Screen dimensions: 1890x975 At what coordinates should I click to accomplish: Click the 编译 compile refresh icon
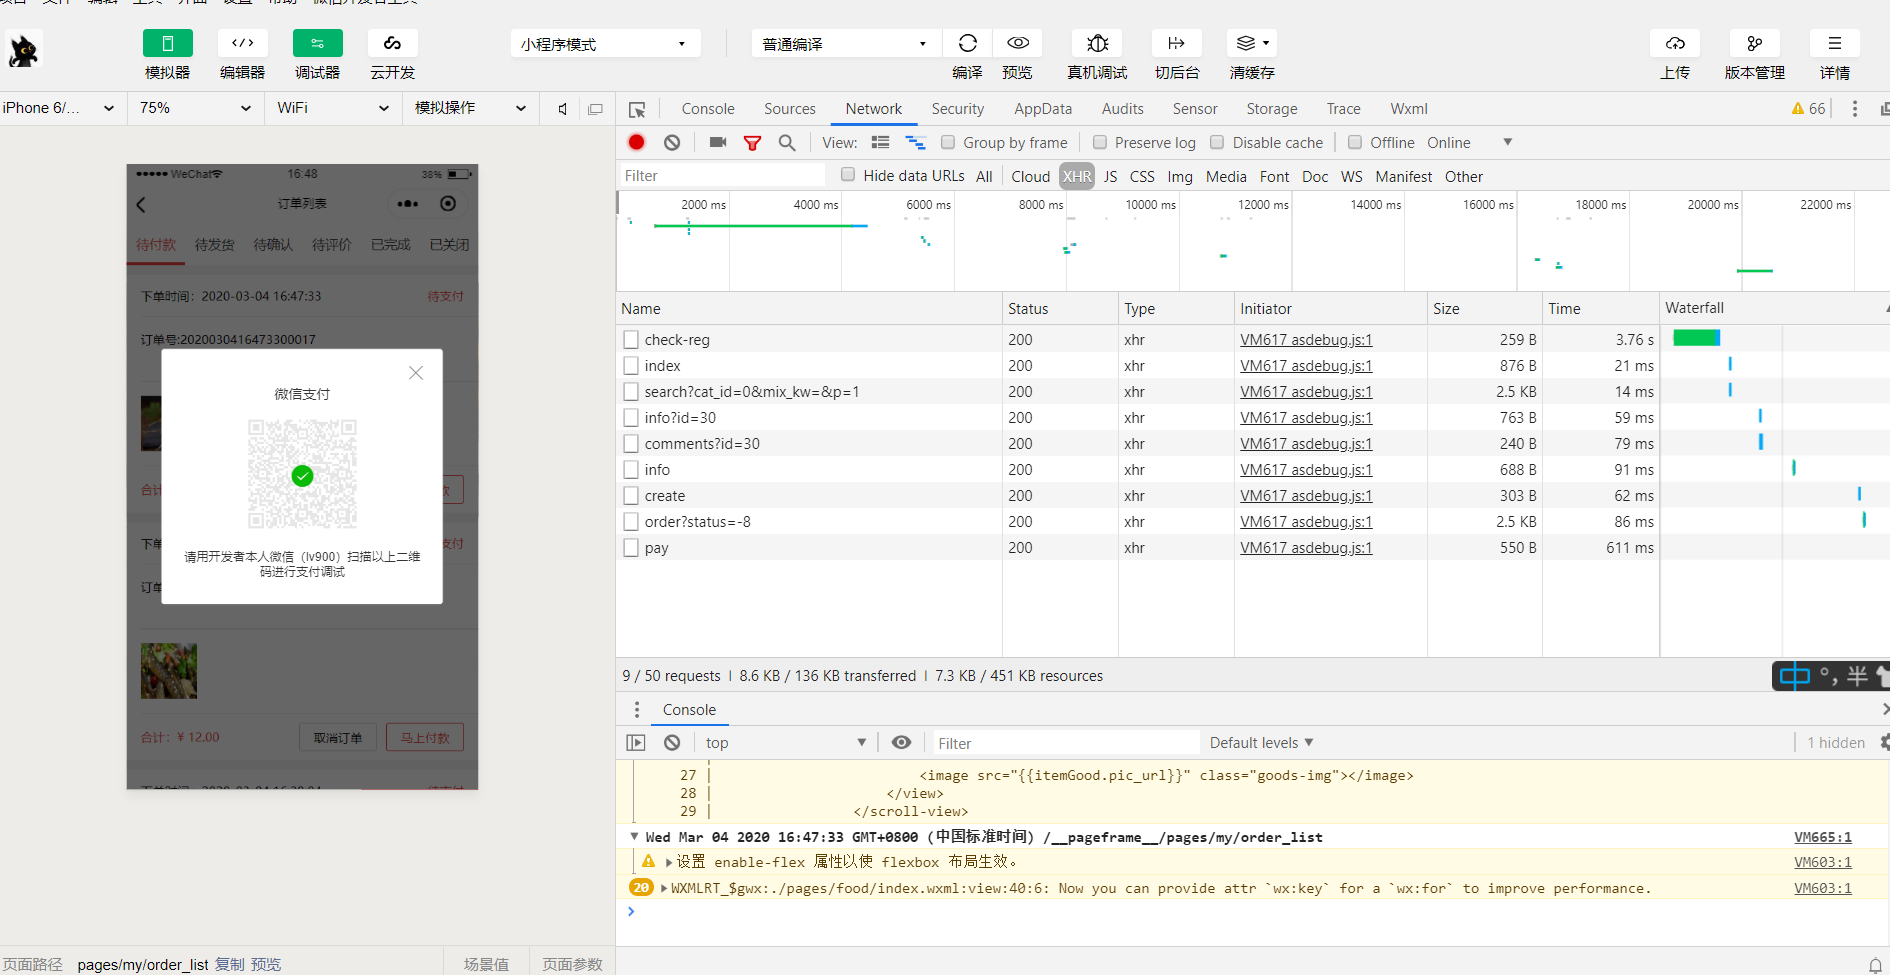[967, 43]
